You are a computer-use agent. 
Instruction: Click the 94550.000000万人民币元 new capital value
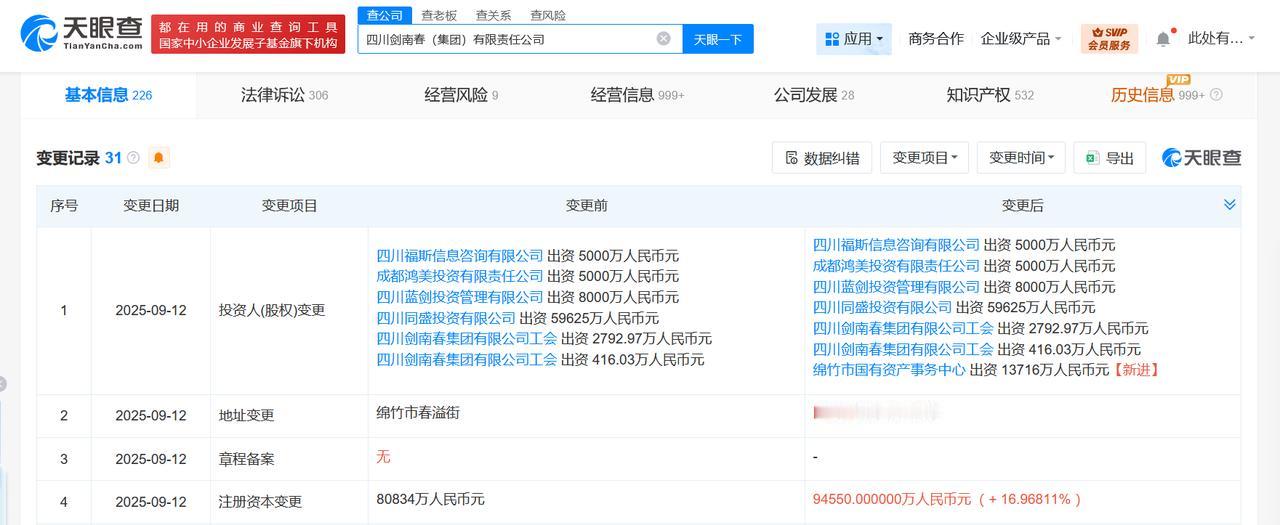tap(892, 499)
